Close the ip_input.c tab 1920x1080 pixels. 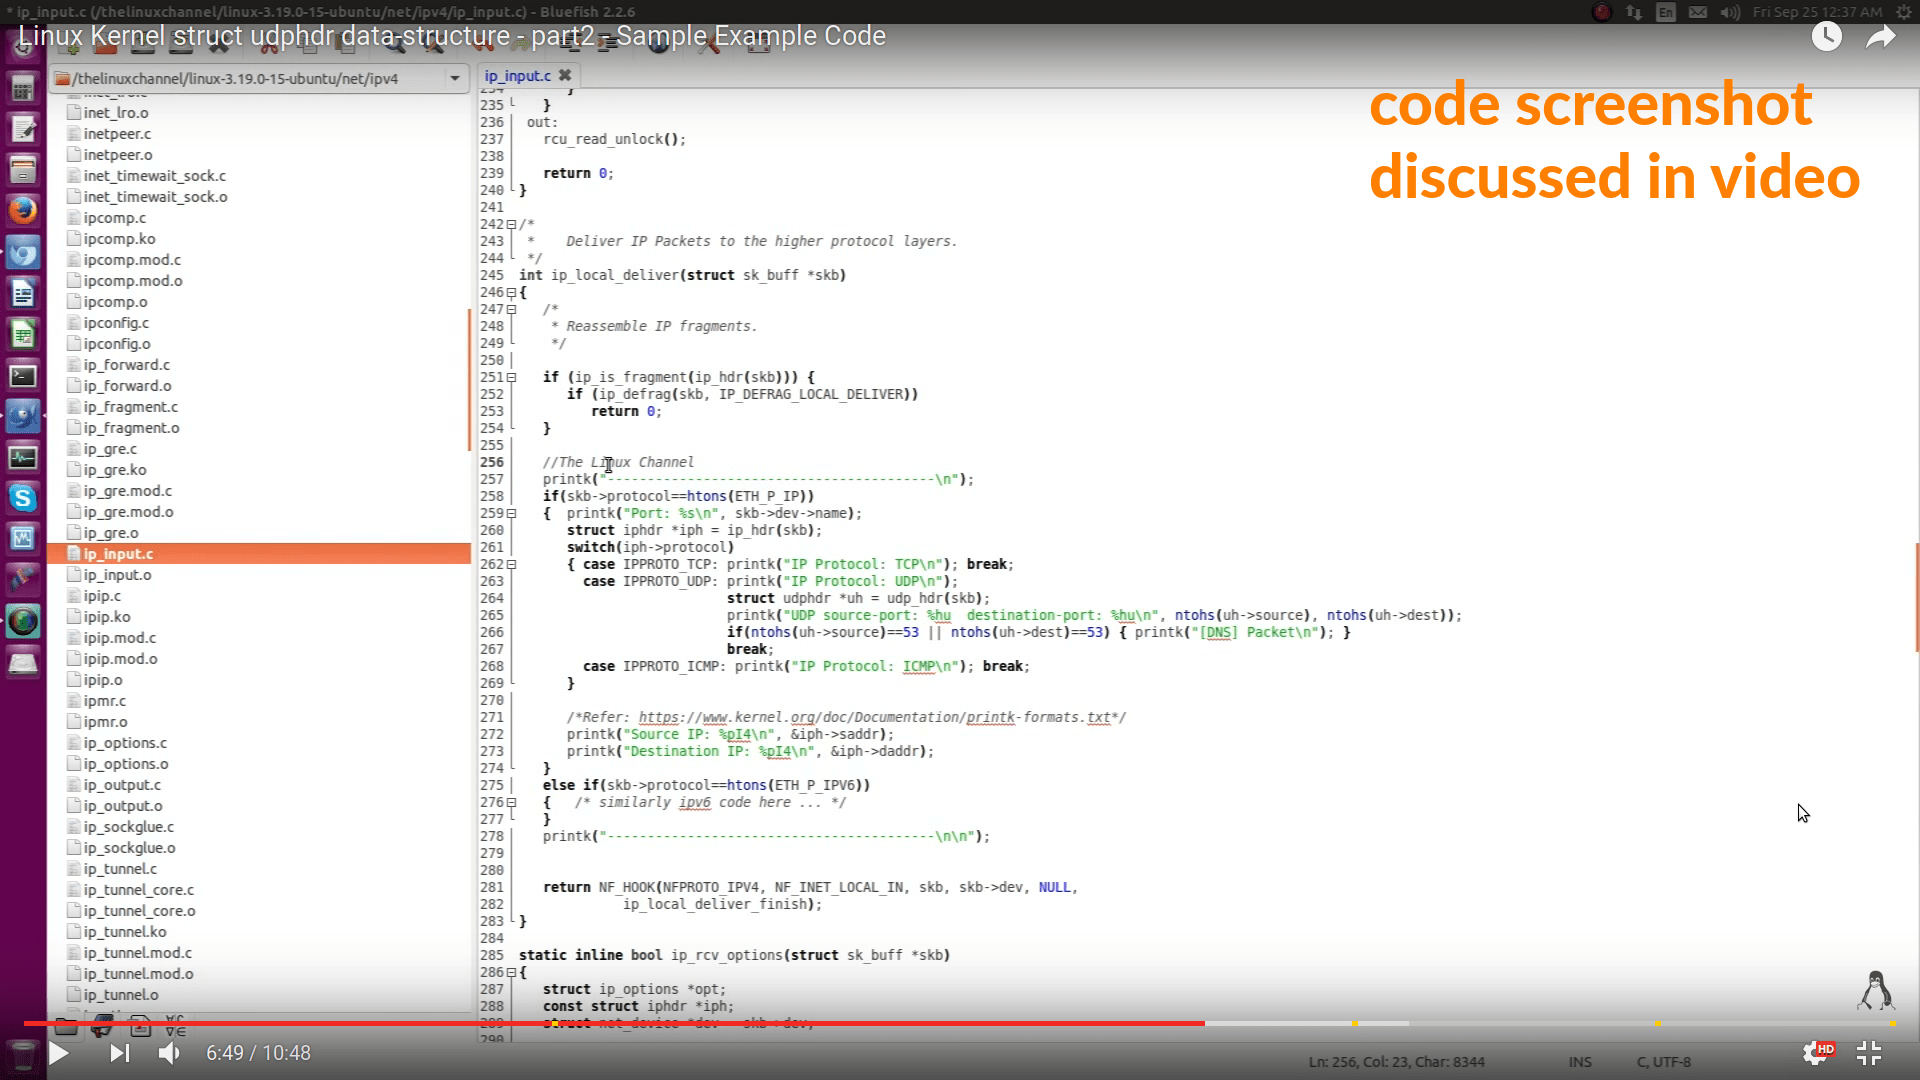(x=565, y=75)
